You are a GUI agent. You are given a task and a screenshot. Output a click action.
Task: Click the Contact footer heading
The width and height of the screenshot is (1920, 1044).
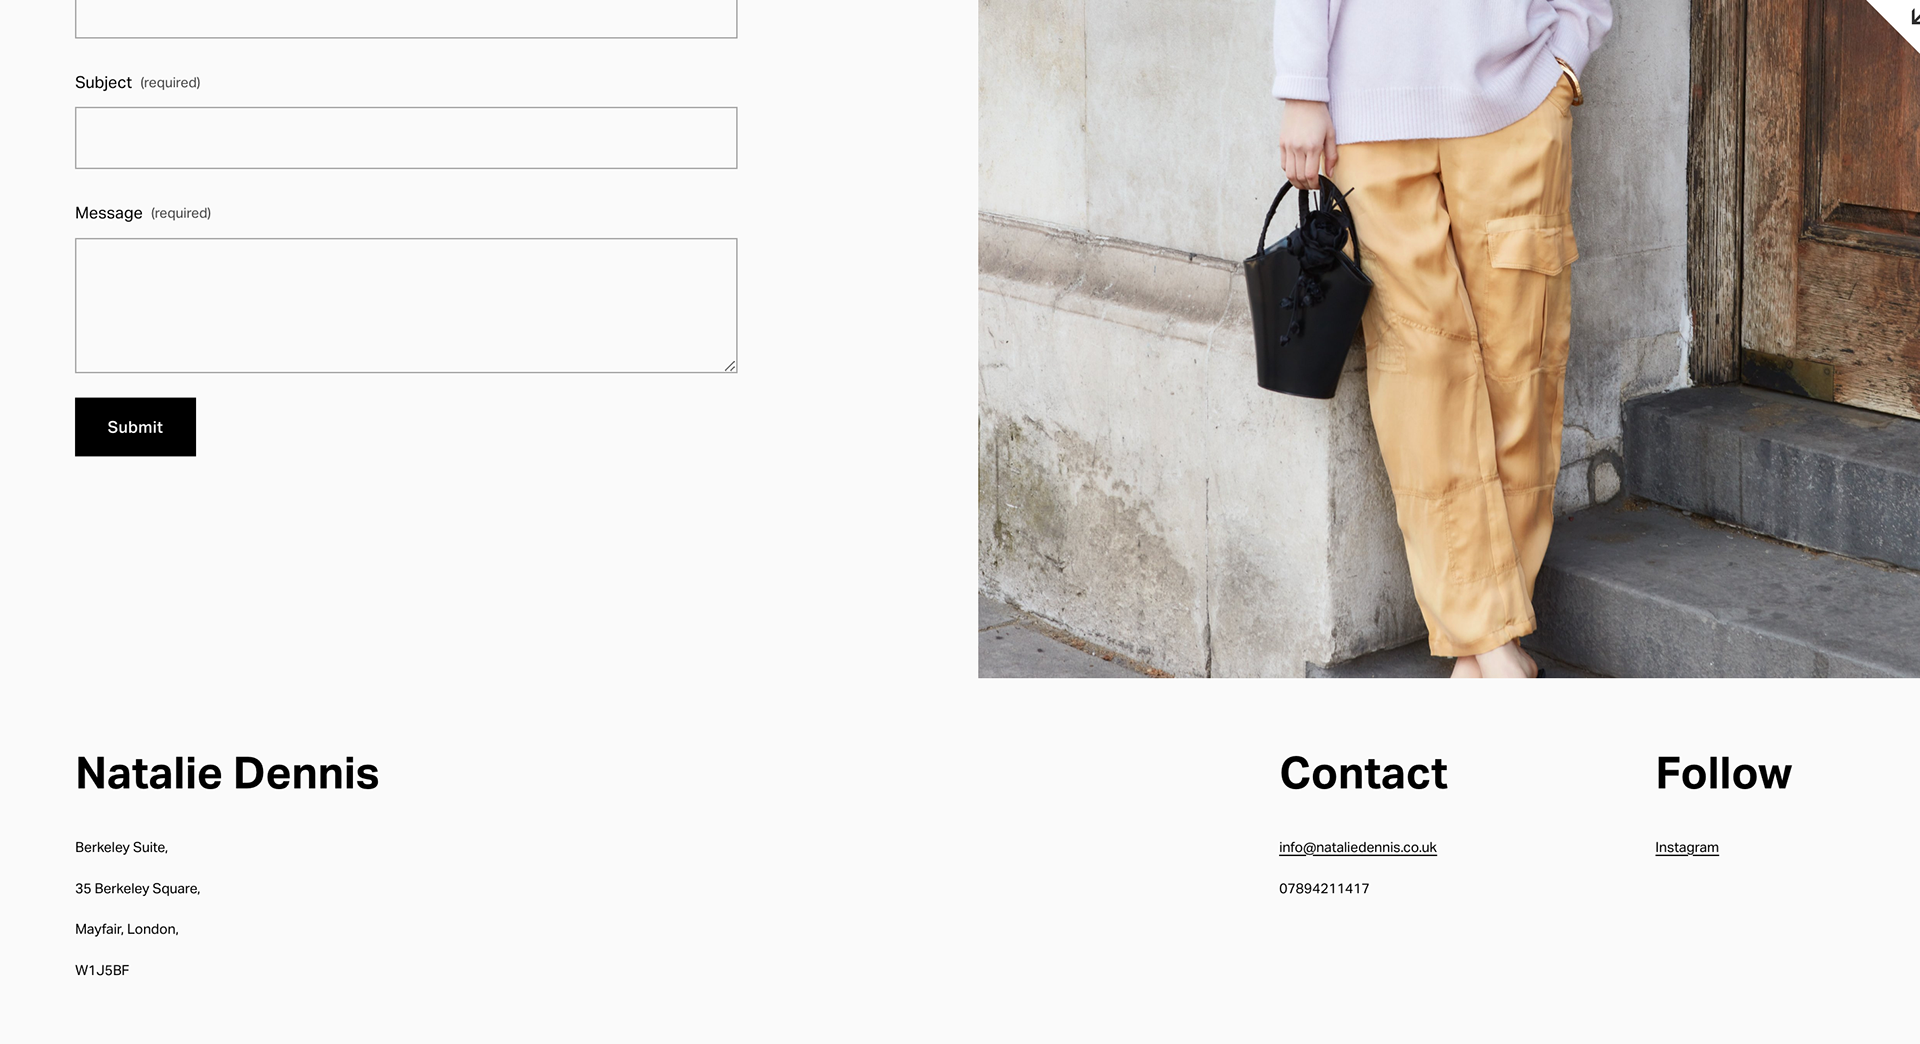point(1363,773)
